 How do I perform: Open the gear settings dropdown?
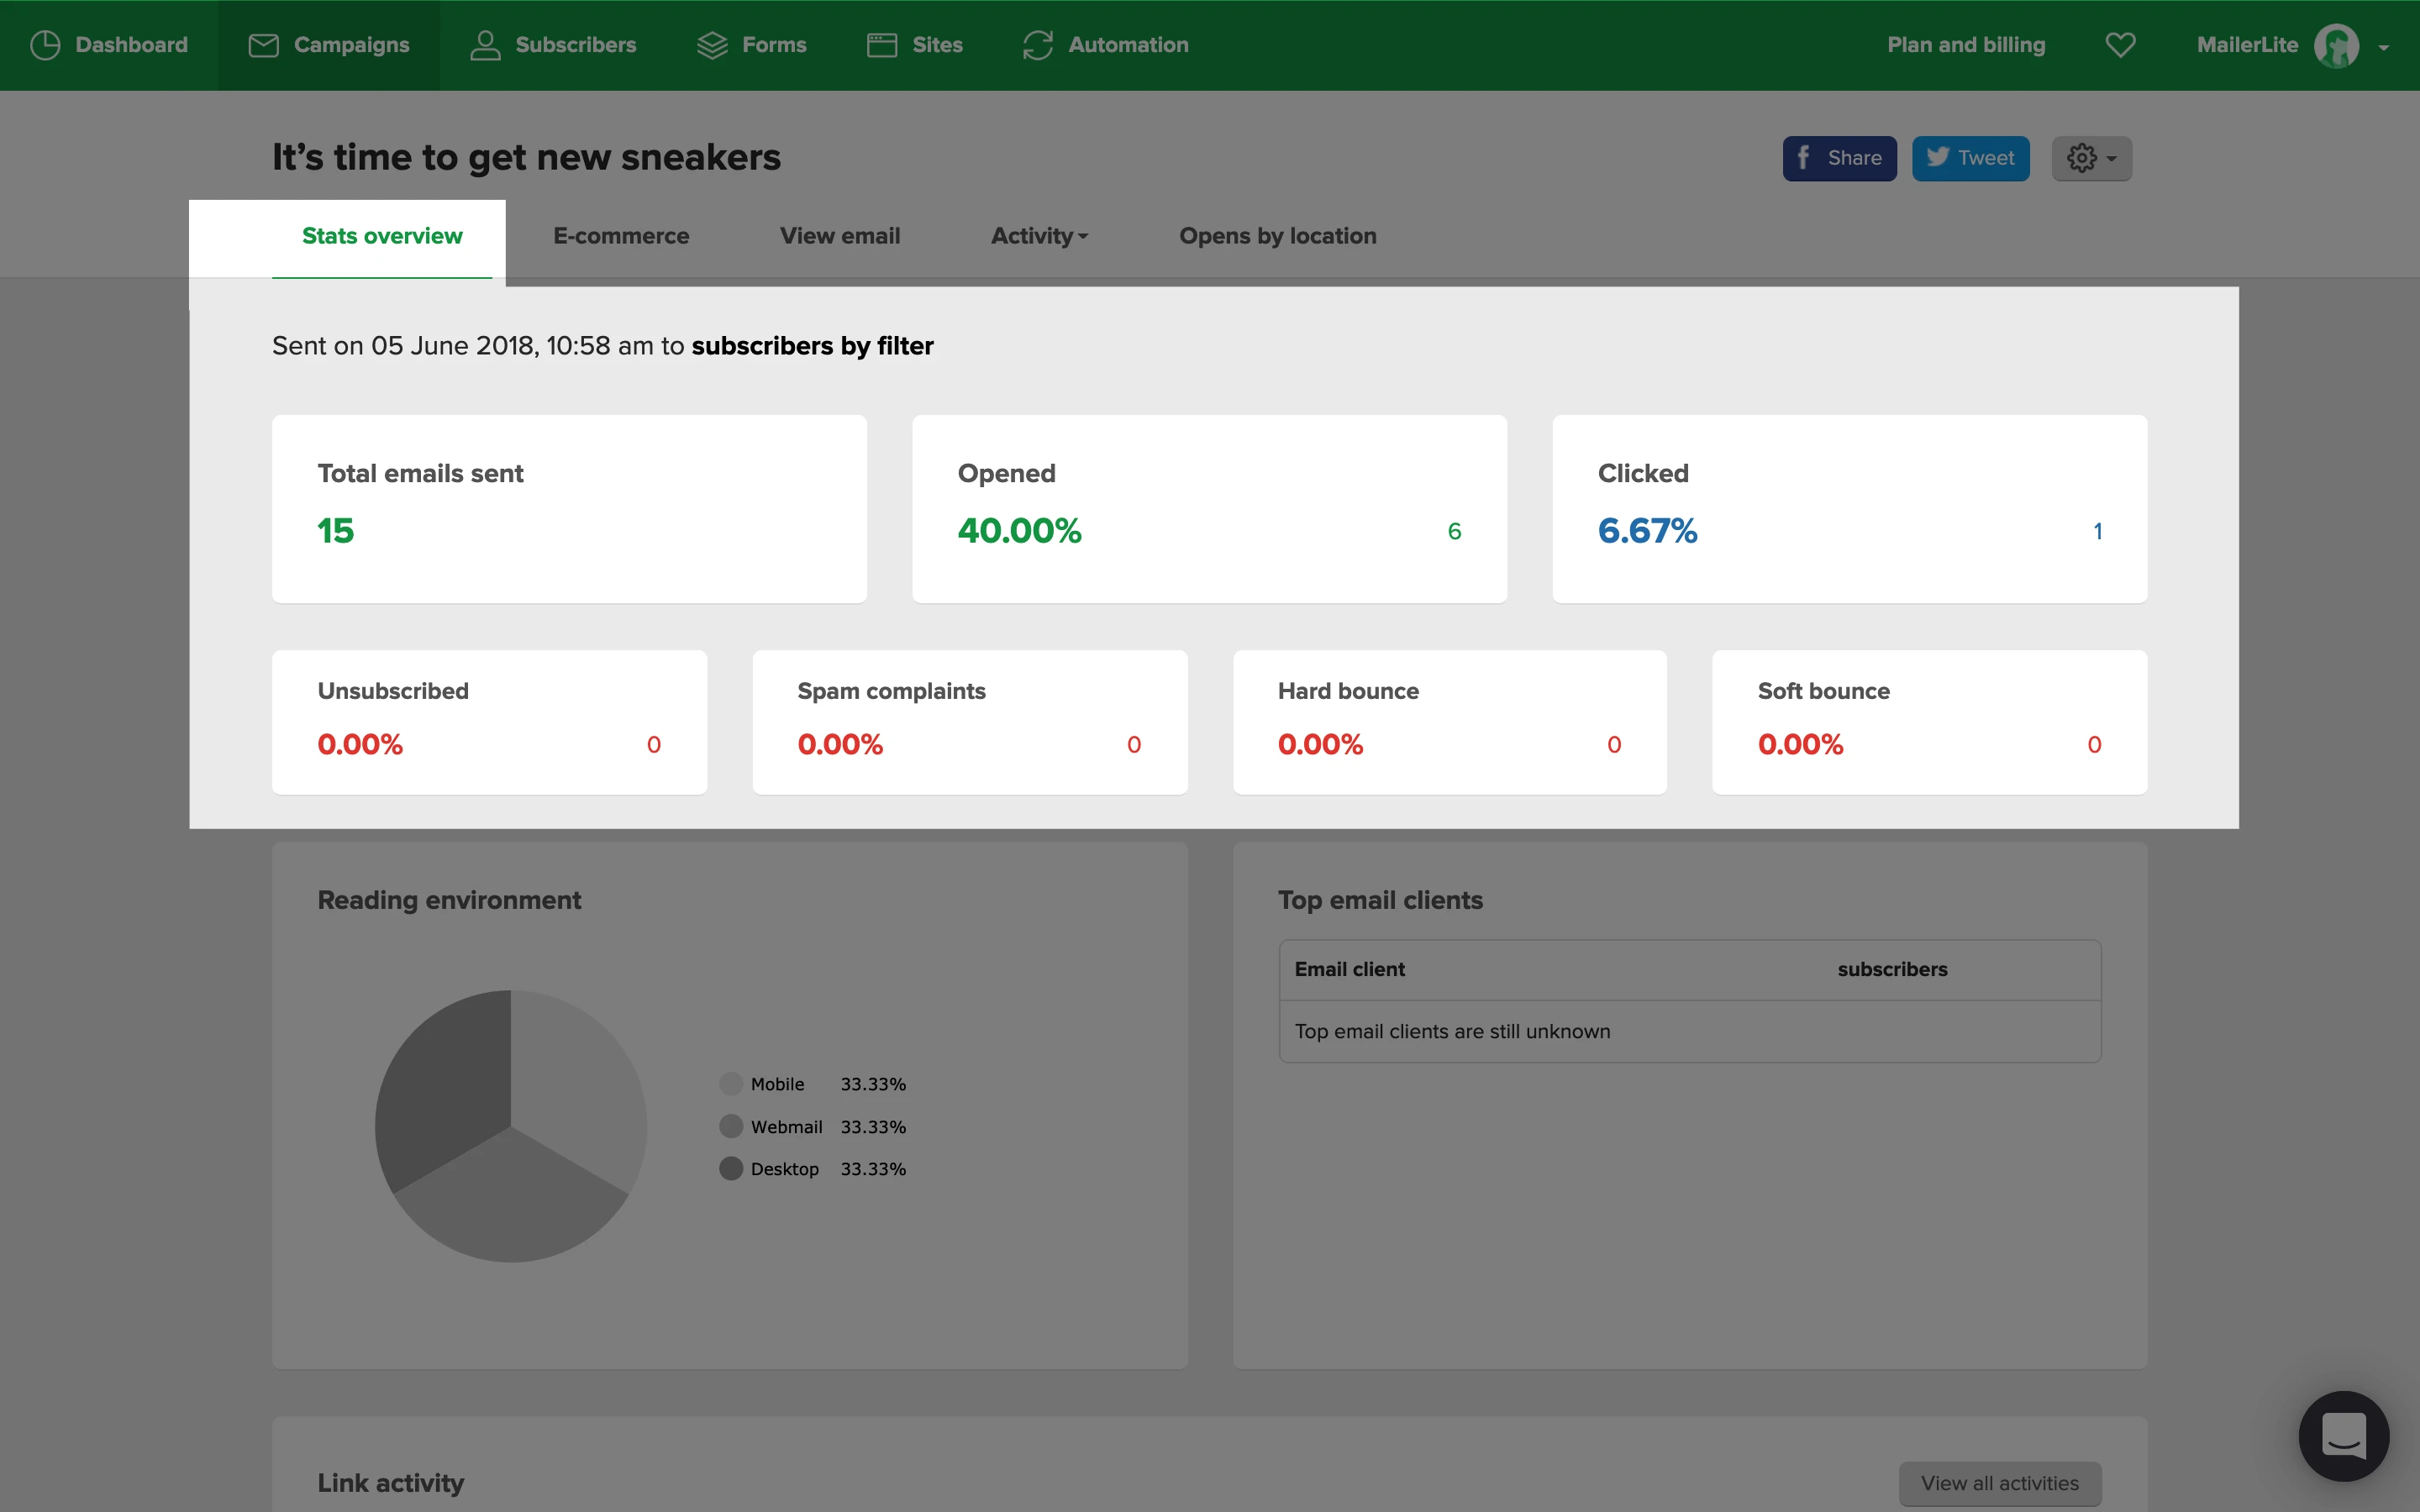tap(2091, 158)
